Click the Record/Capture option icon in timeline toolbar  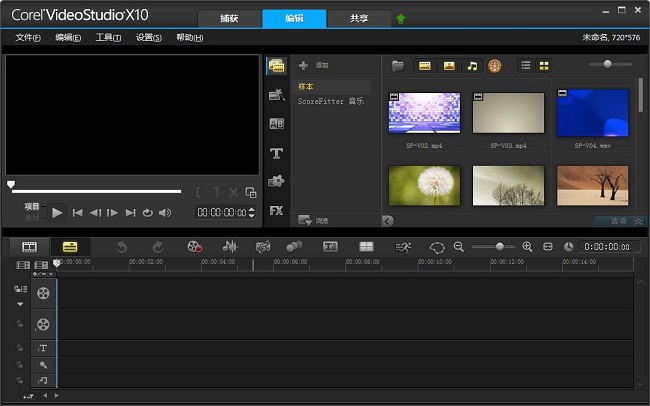point(194,247)
